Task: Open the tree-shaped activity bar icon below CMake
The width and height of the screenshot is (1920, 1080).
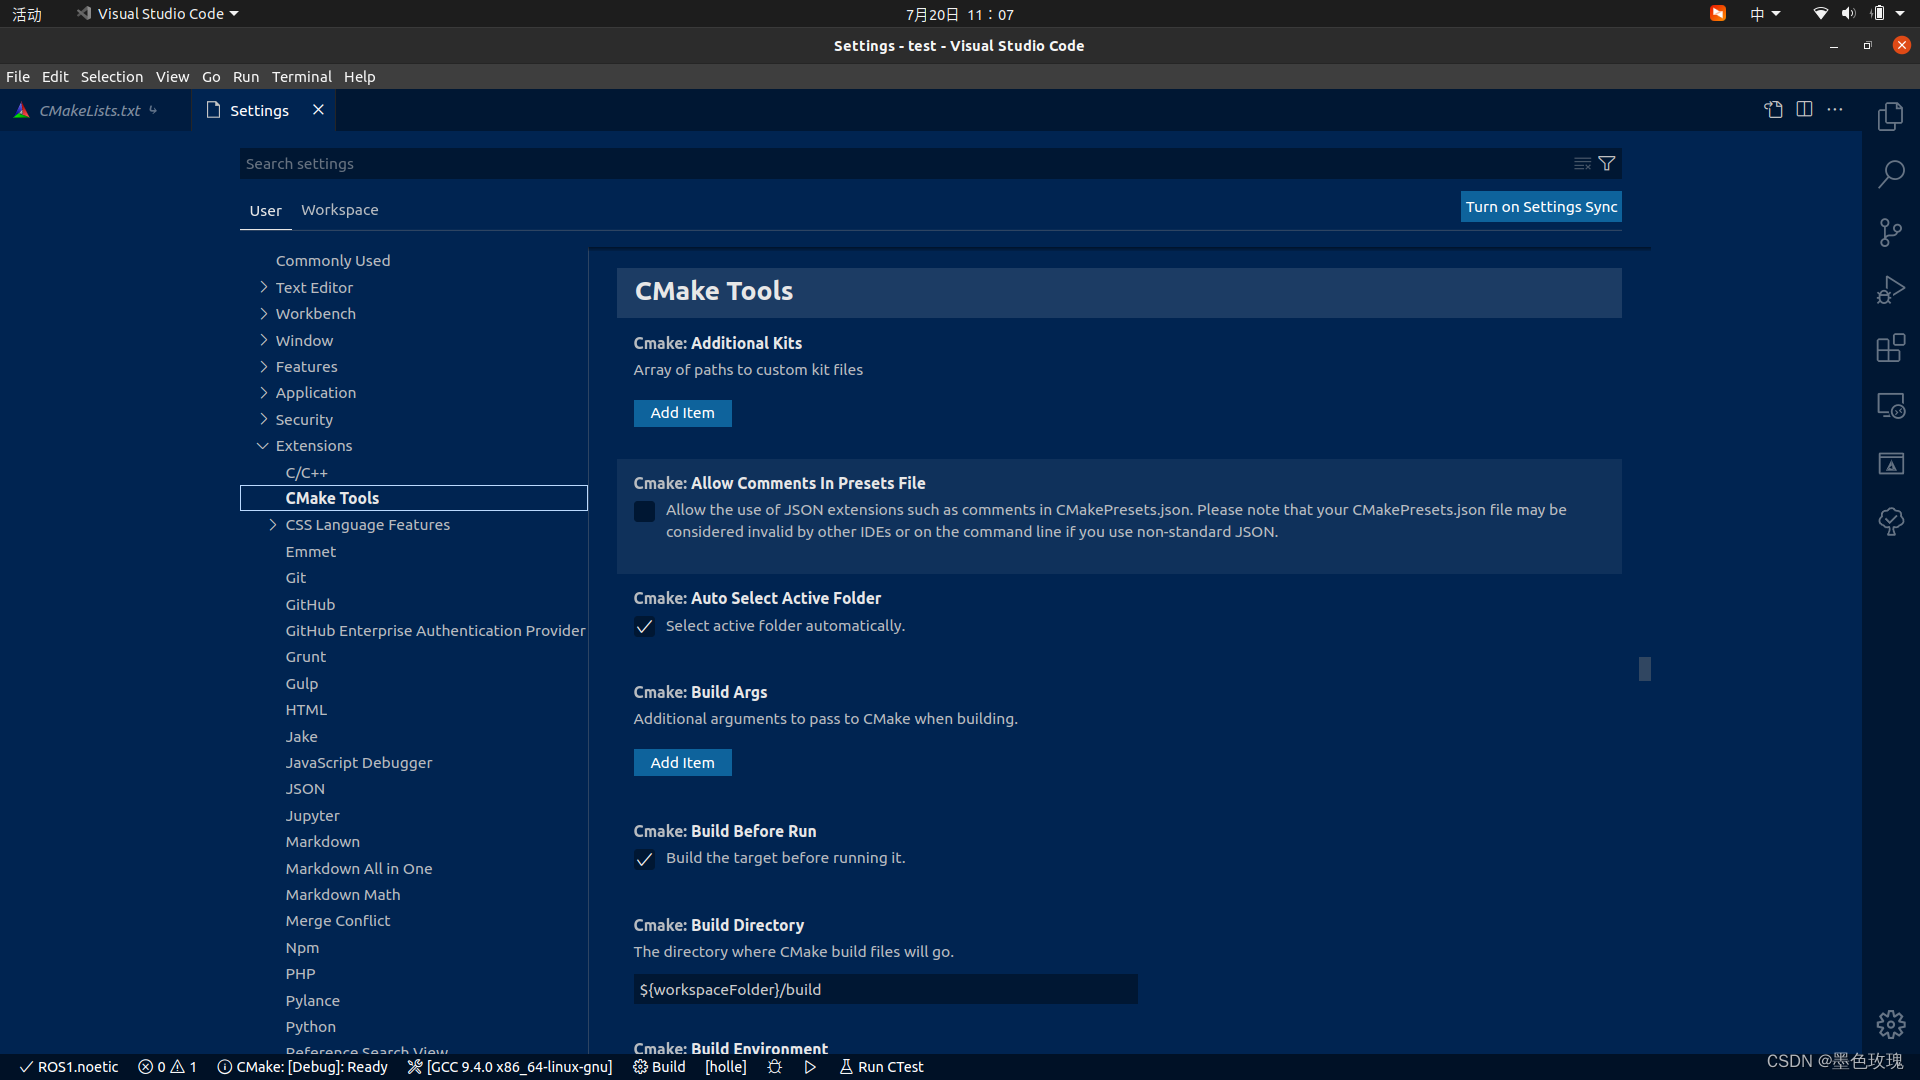Action: click(x=1890, y=521)
